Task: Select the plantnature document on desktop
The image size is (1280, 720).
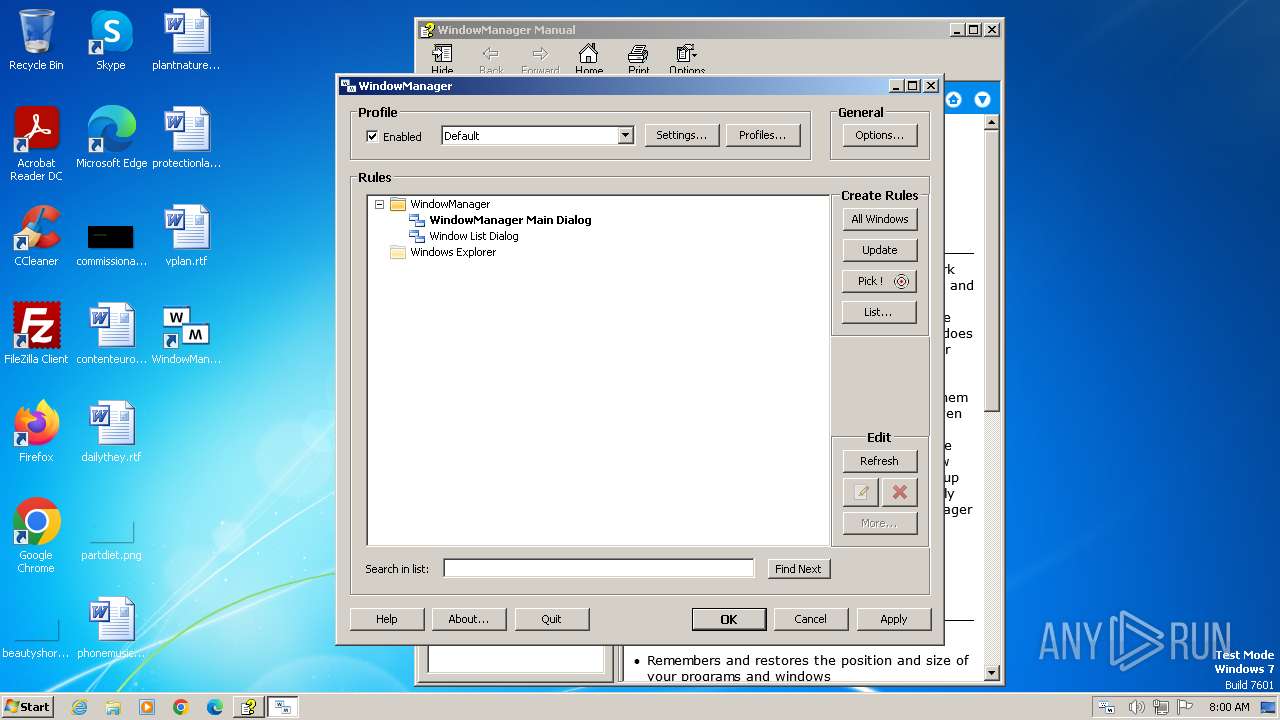Action: click(186, 40)
